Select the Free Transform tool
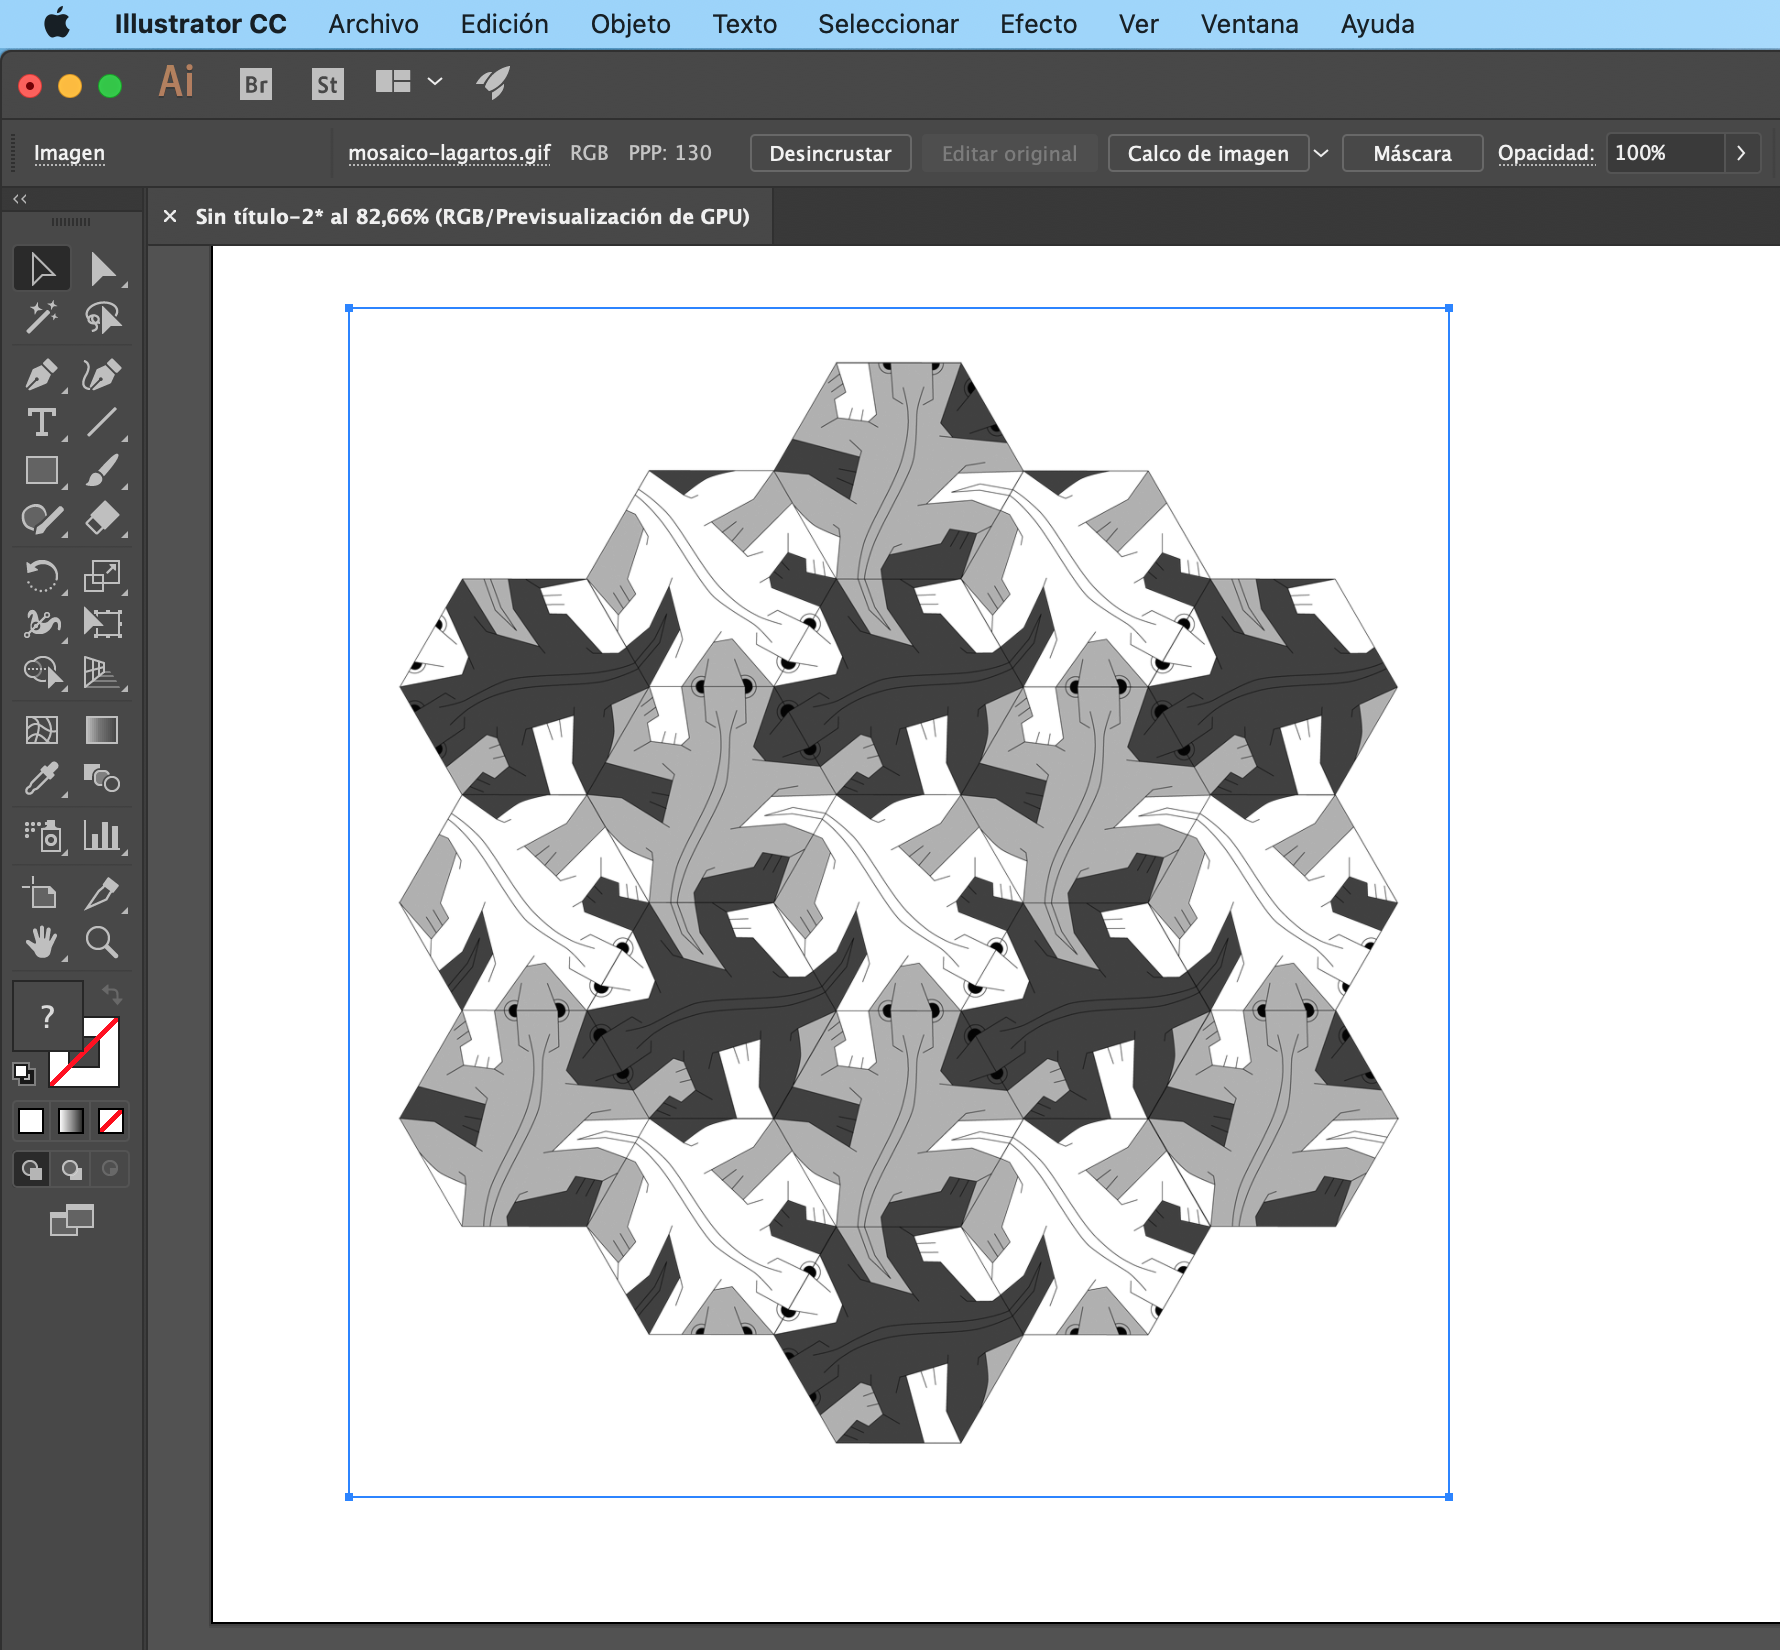The image size is (1780, 1650). tap(102, 624)
